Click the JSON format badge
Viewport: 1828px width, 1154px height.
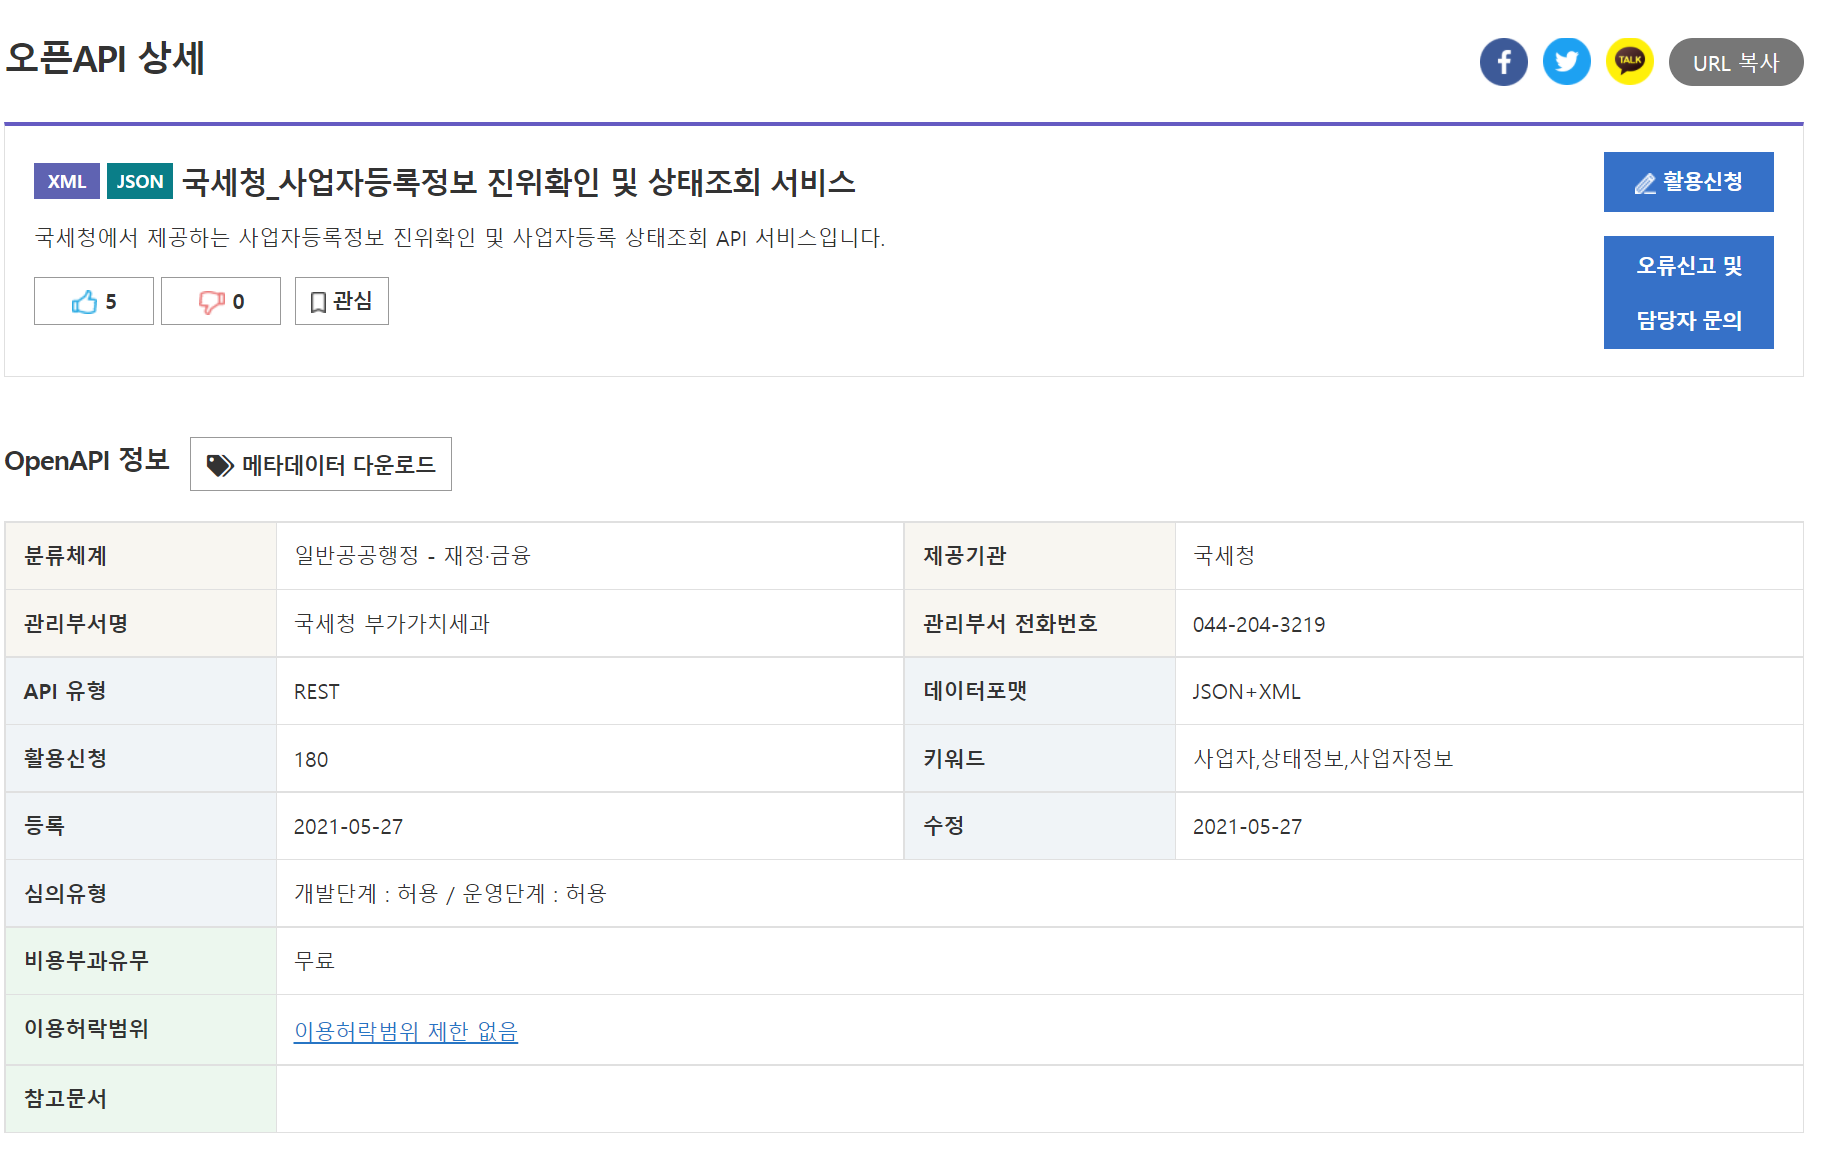(139, 181)
